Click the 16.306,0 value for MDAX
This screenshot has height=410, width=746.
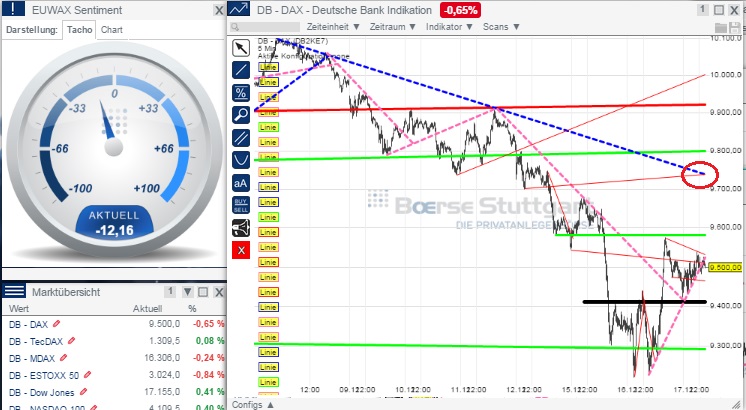162,358
